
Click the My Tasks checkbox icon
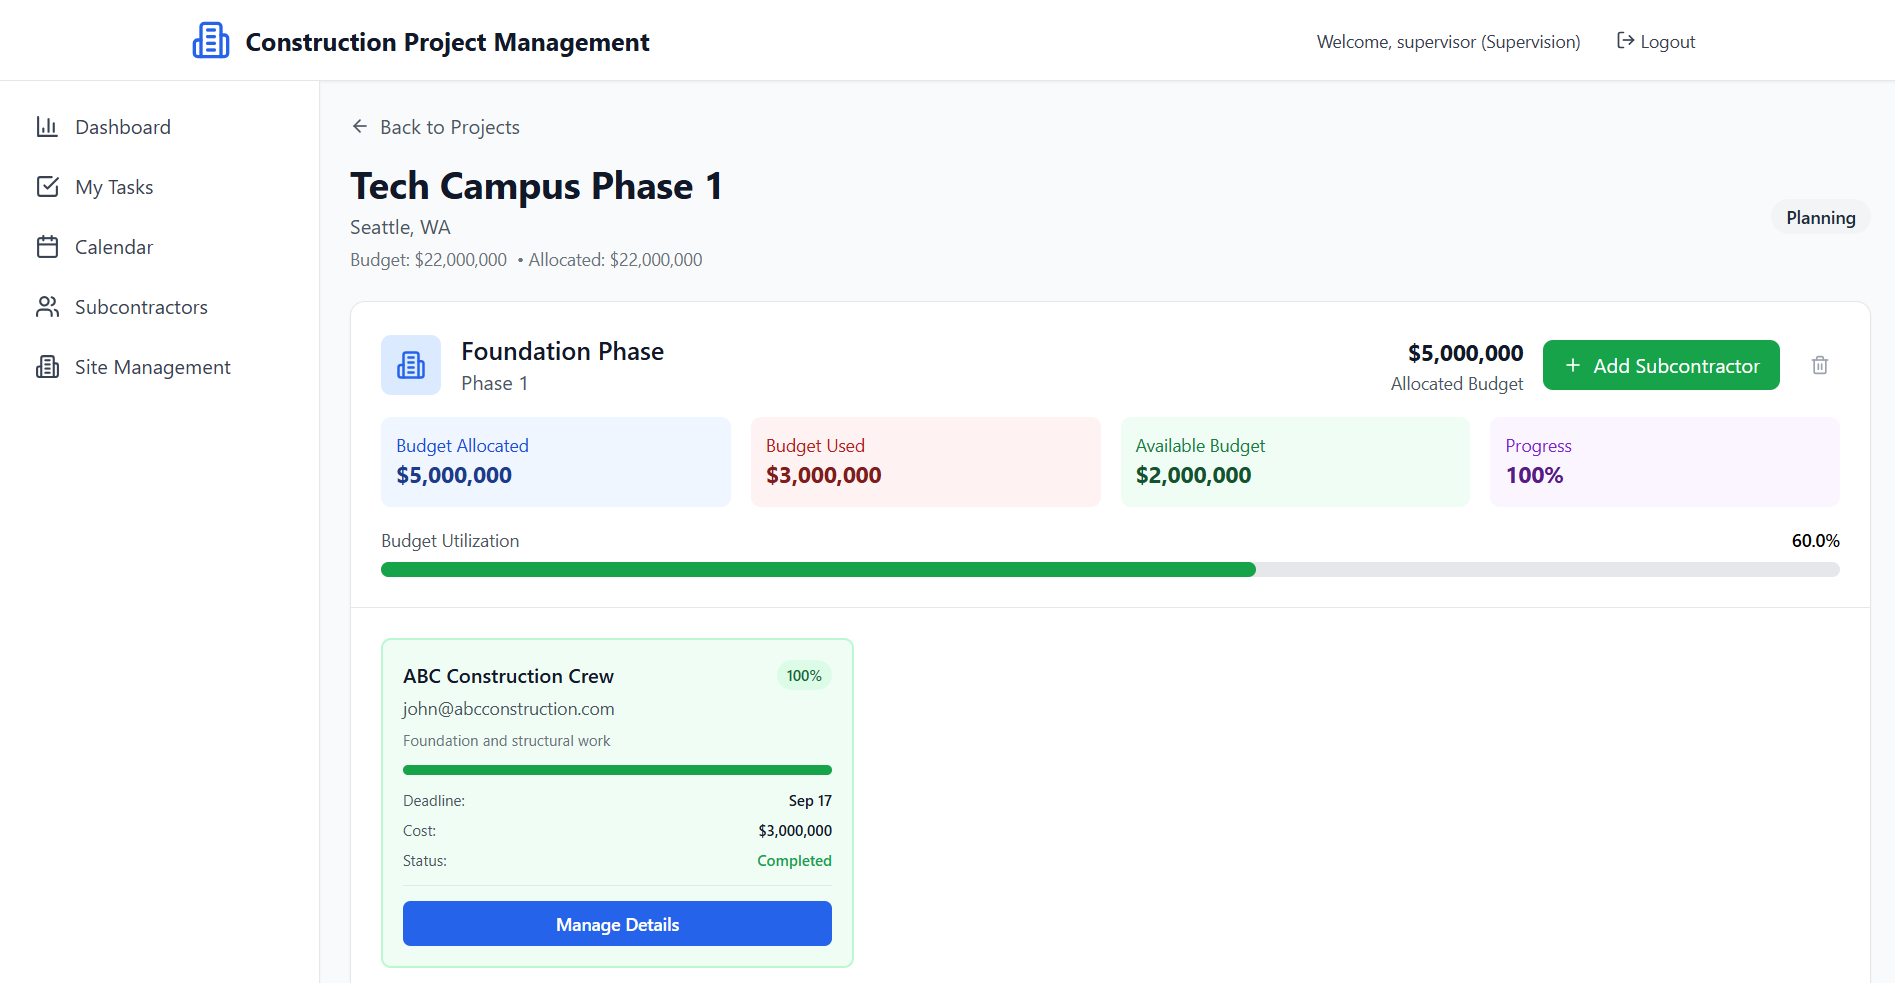click(47, 187)
